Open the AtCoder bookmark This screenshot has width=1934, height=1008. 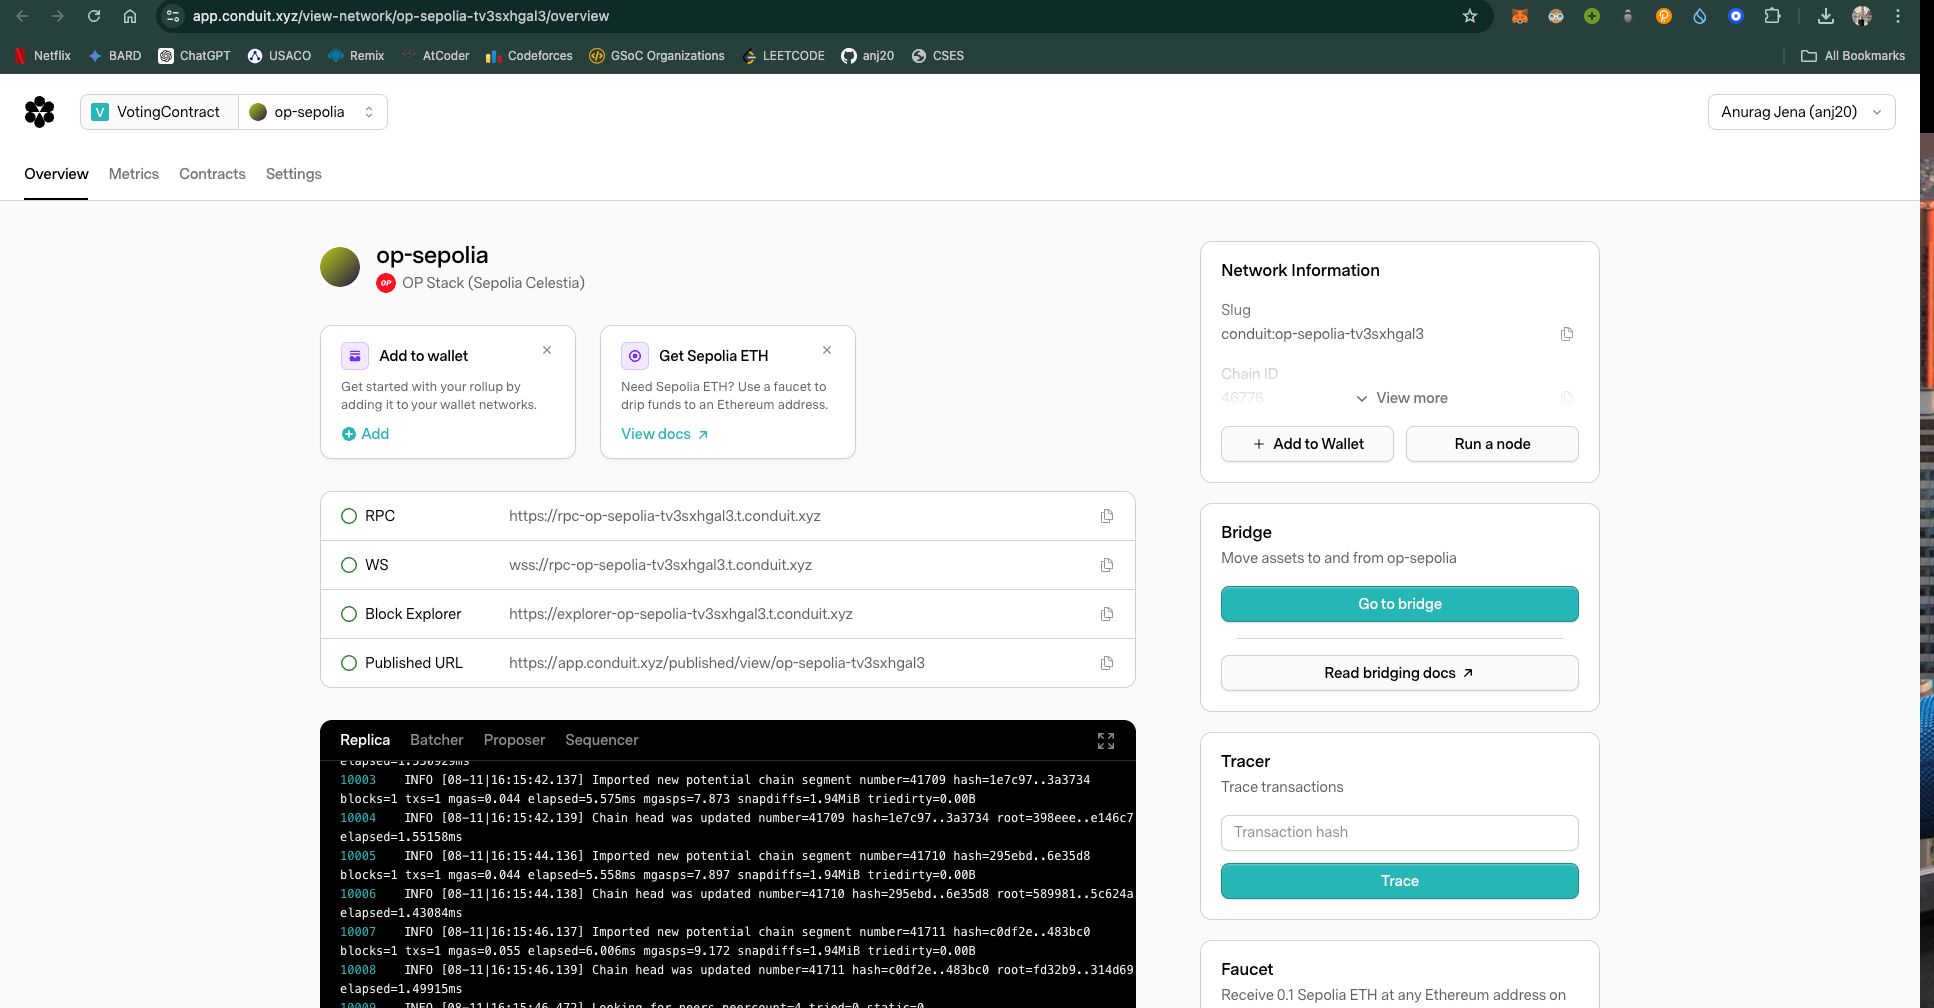click(x=435, y=56)
